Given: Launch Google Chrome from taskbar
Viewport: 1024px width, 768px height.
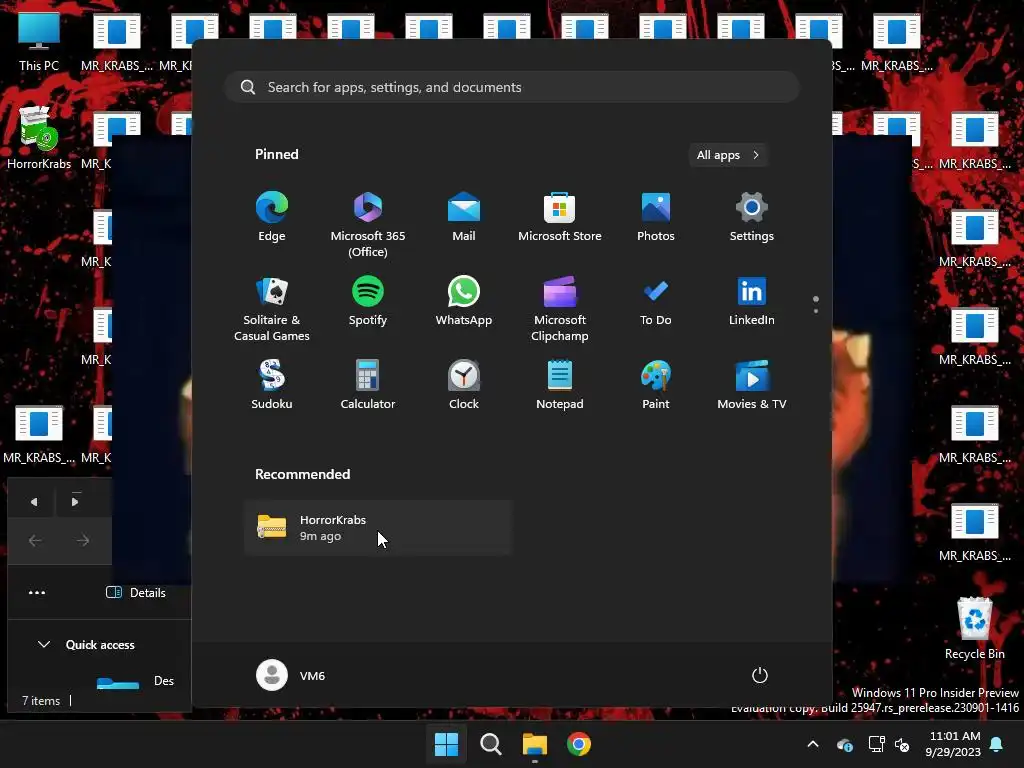Looking at the screenshot, I should [579, 744].
